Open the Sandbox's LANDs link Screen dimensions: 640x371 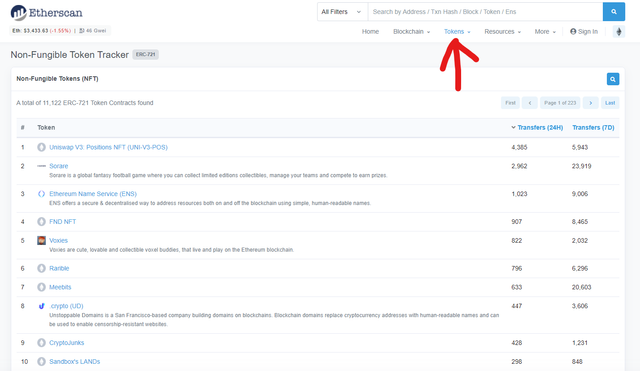pos(75,362)
